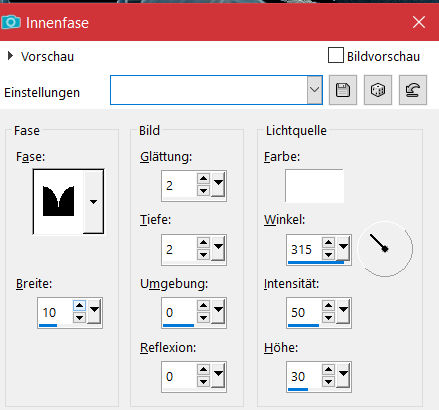439x410 pixels.
Task: Open the Einstellungen presets dropdown
Action: point(315,90)
